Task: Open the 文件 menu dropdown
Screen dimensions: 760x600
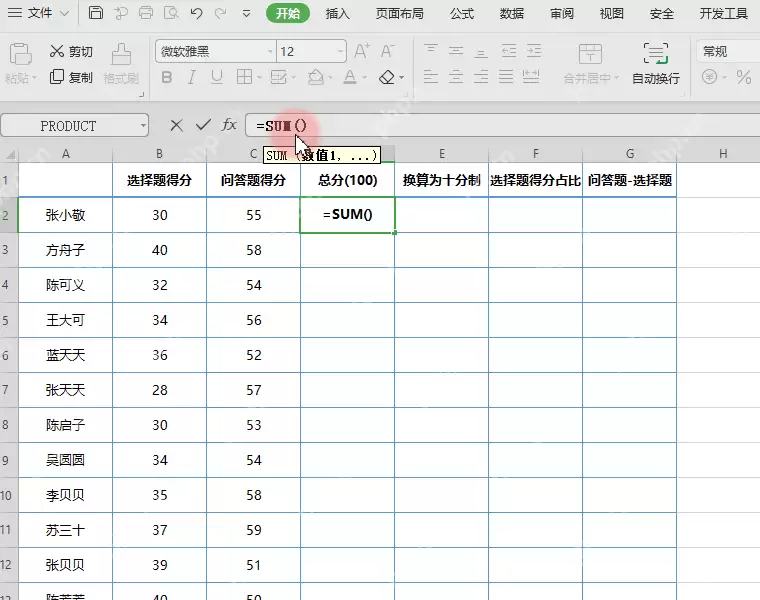Action: click(x=39, y=13)
